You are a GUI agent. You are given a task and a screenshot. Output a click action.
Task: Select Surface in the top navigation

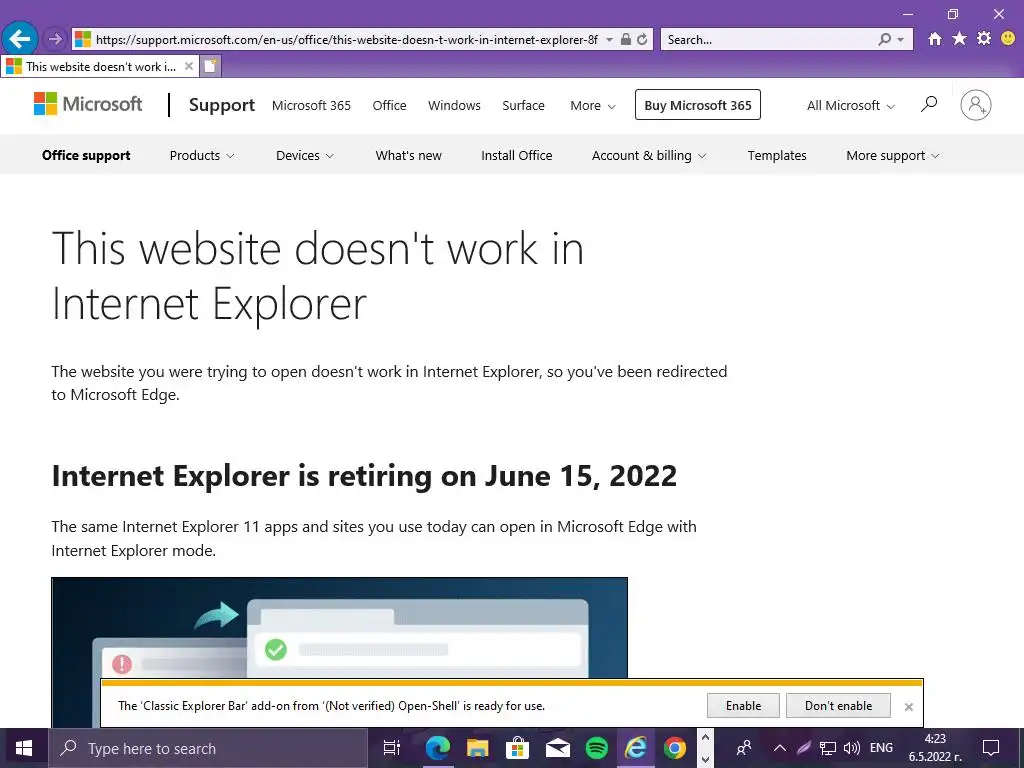pyautogui.click(x=523, y=105)
